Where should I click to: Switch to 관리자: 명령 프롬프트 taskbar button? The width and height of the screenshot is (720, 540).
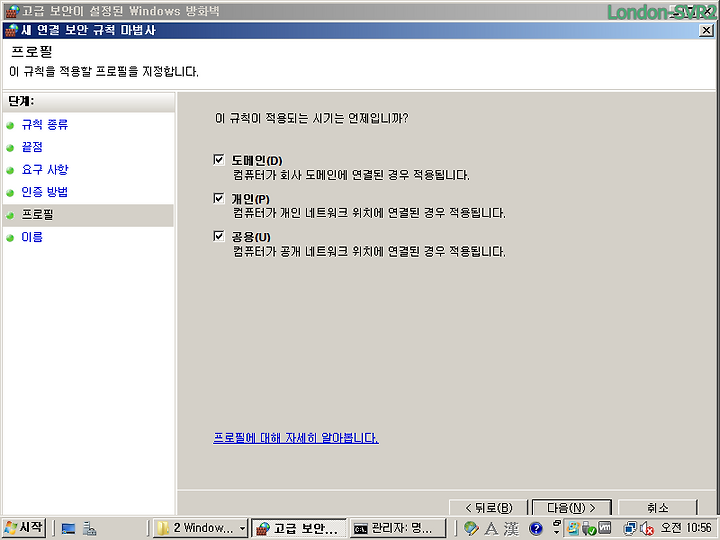(398, 528)
